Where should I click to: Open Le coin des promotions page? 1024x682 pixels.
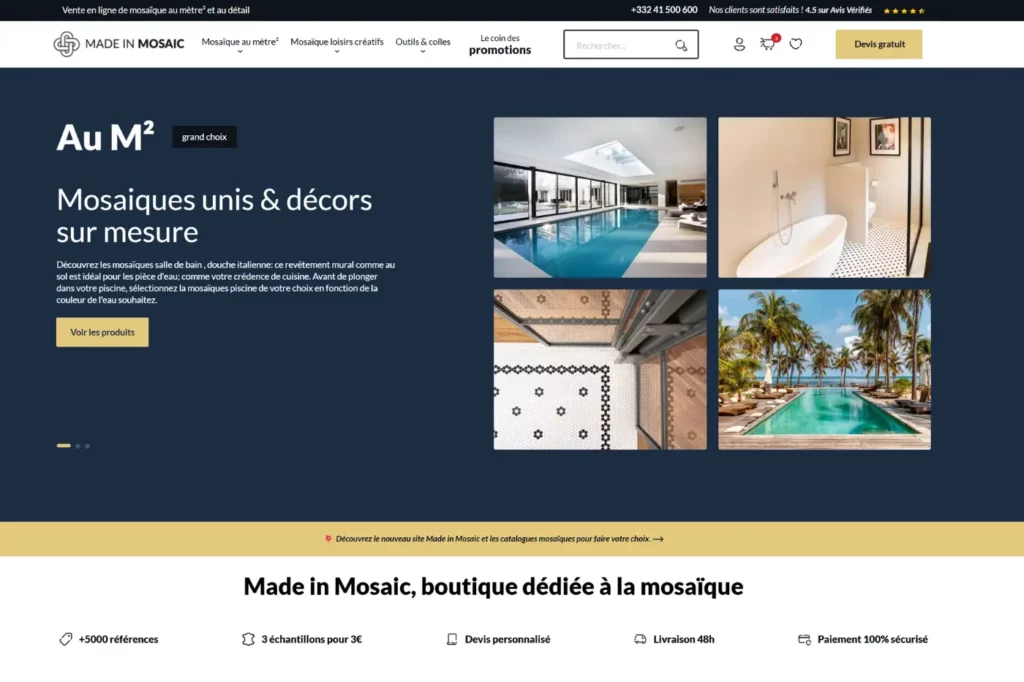(500, 44)
